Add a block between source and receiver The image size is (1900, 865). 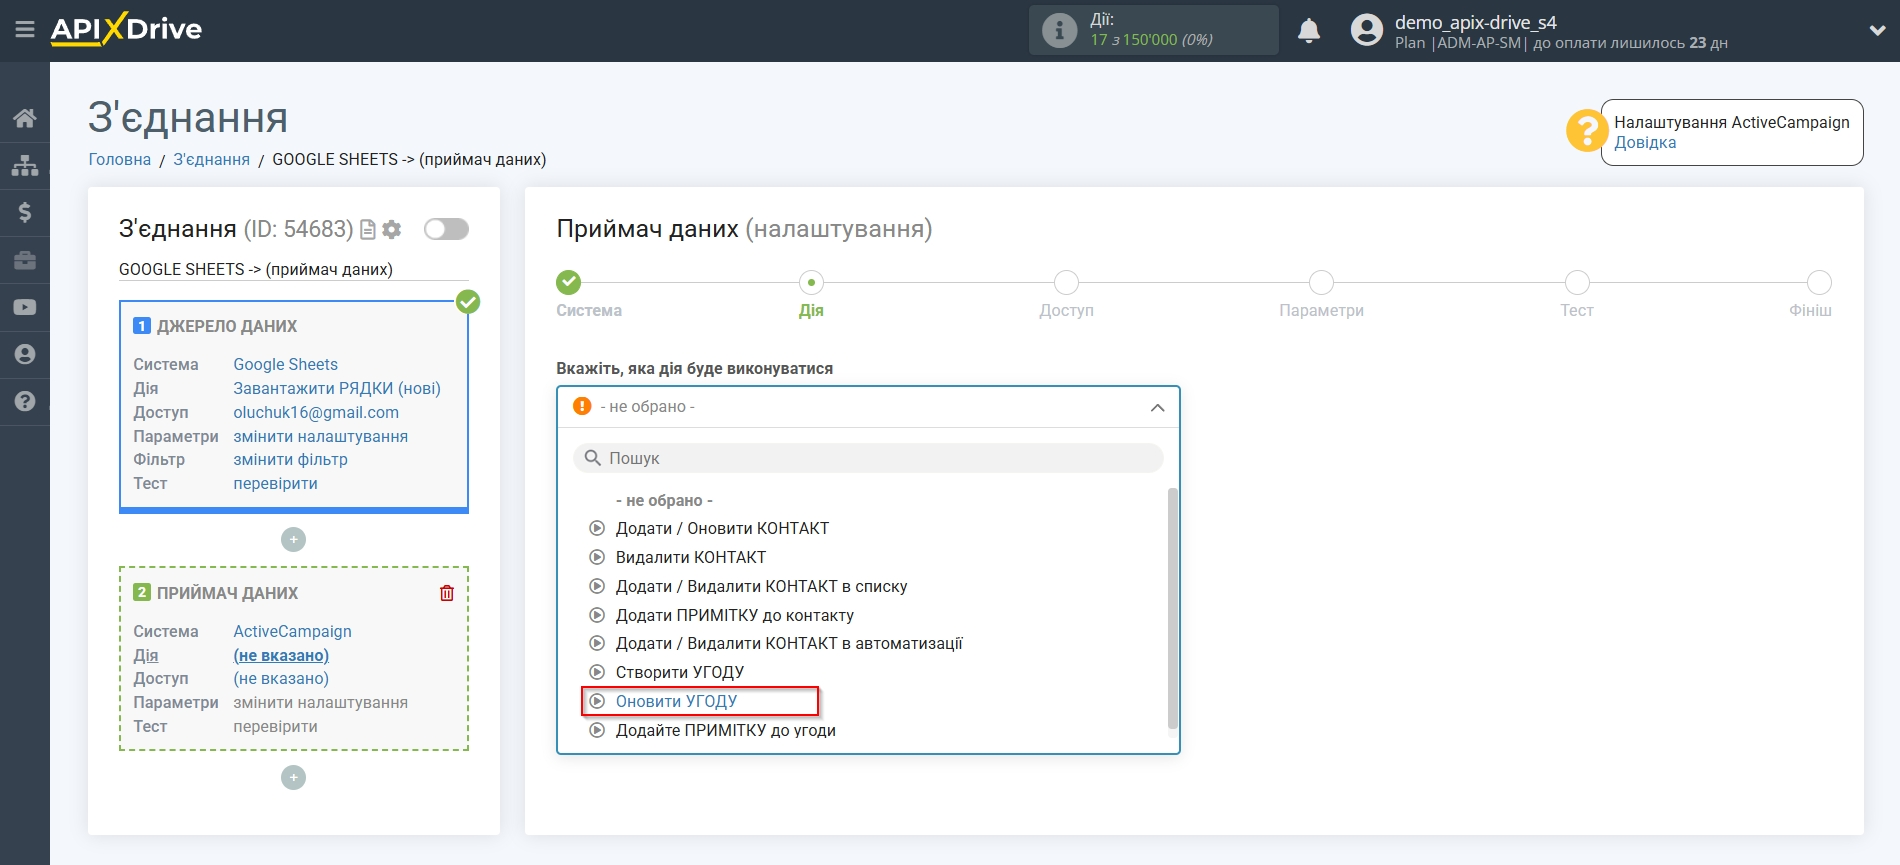click(x=293, y=540)
